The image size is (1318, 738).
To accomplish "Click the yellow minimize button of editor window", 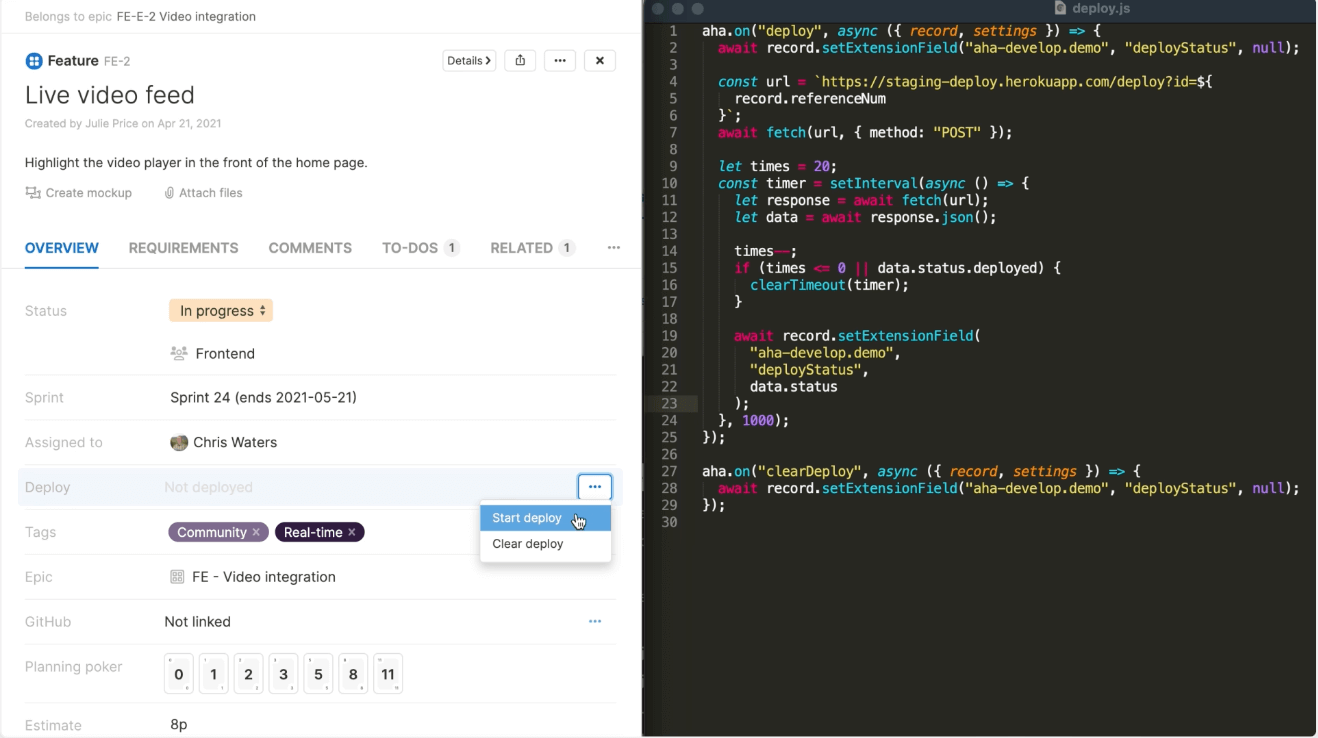I will (x=677, y=9).
